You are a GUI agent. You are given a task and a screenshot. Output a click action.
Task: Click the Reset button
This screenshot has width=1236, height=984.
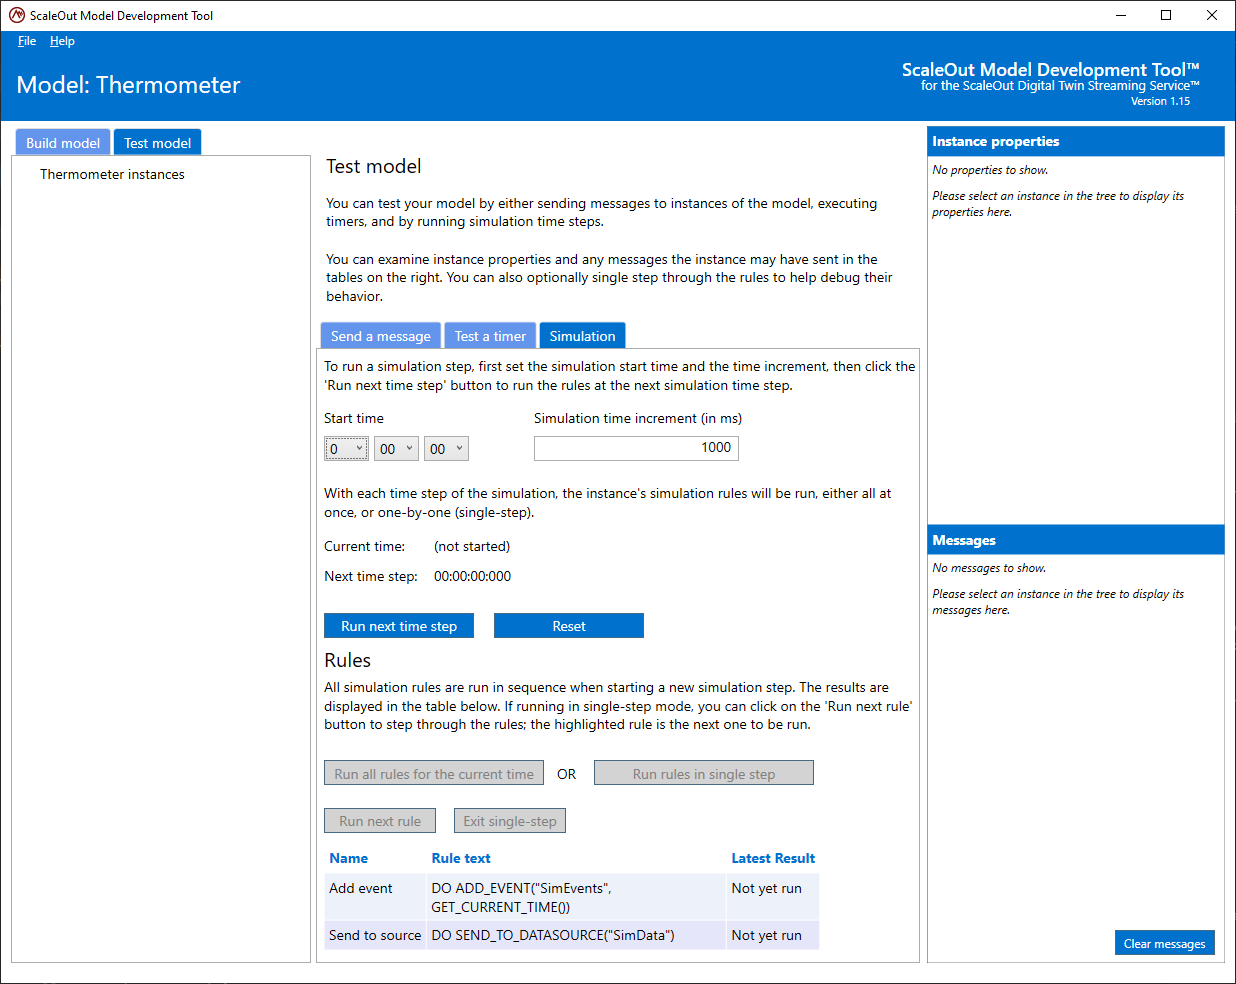pyautogui.click(x=569, y=626)
